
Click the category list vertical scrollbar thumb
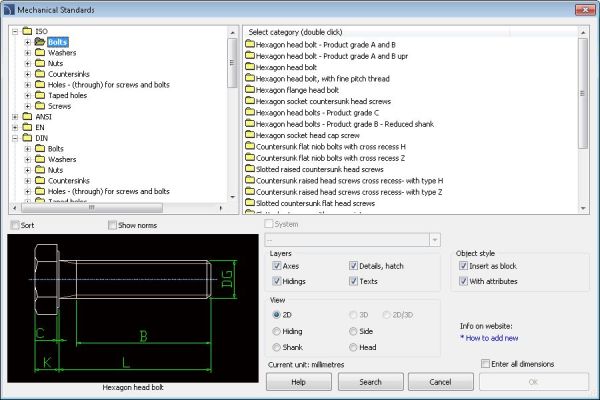tap(583, 93)
